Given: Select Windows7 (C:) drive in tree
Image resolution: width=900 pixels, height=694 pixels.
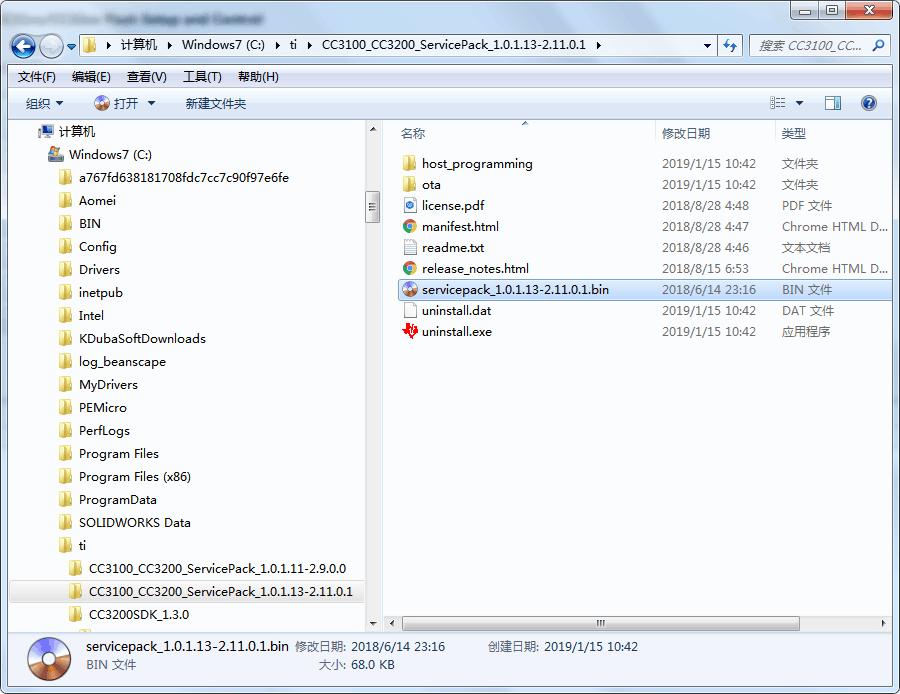Looking at the screenshot, I should point(110,154).
